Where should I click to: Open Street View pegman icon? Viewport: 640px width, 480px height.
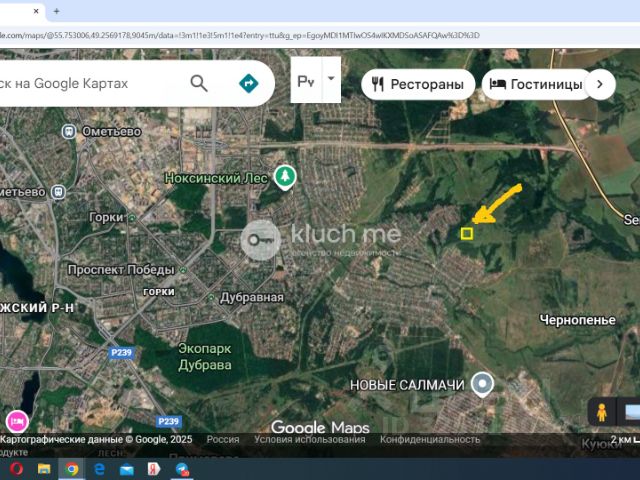click(x=602, y=412)
